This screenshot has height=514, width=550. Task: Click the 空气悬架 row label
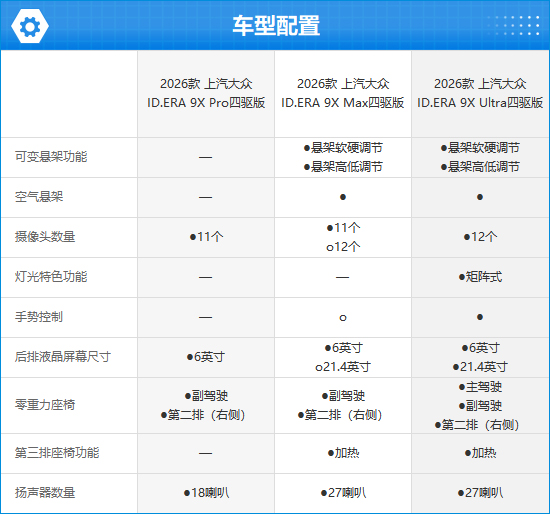click(39, 196)
